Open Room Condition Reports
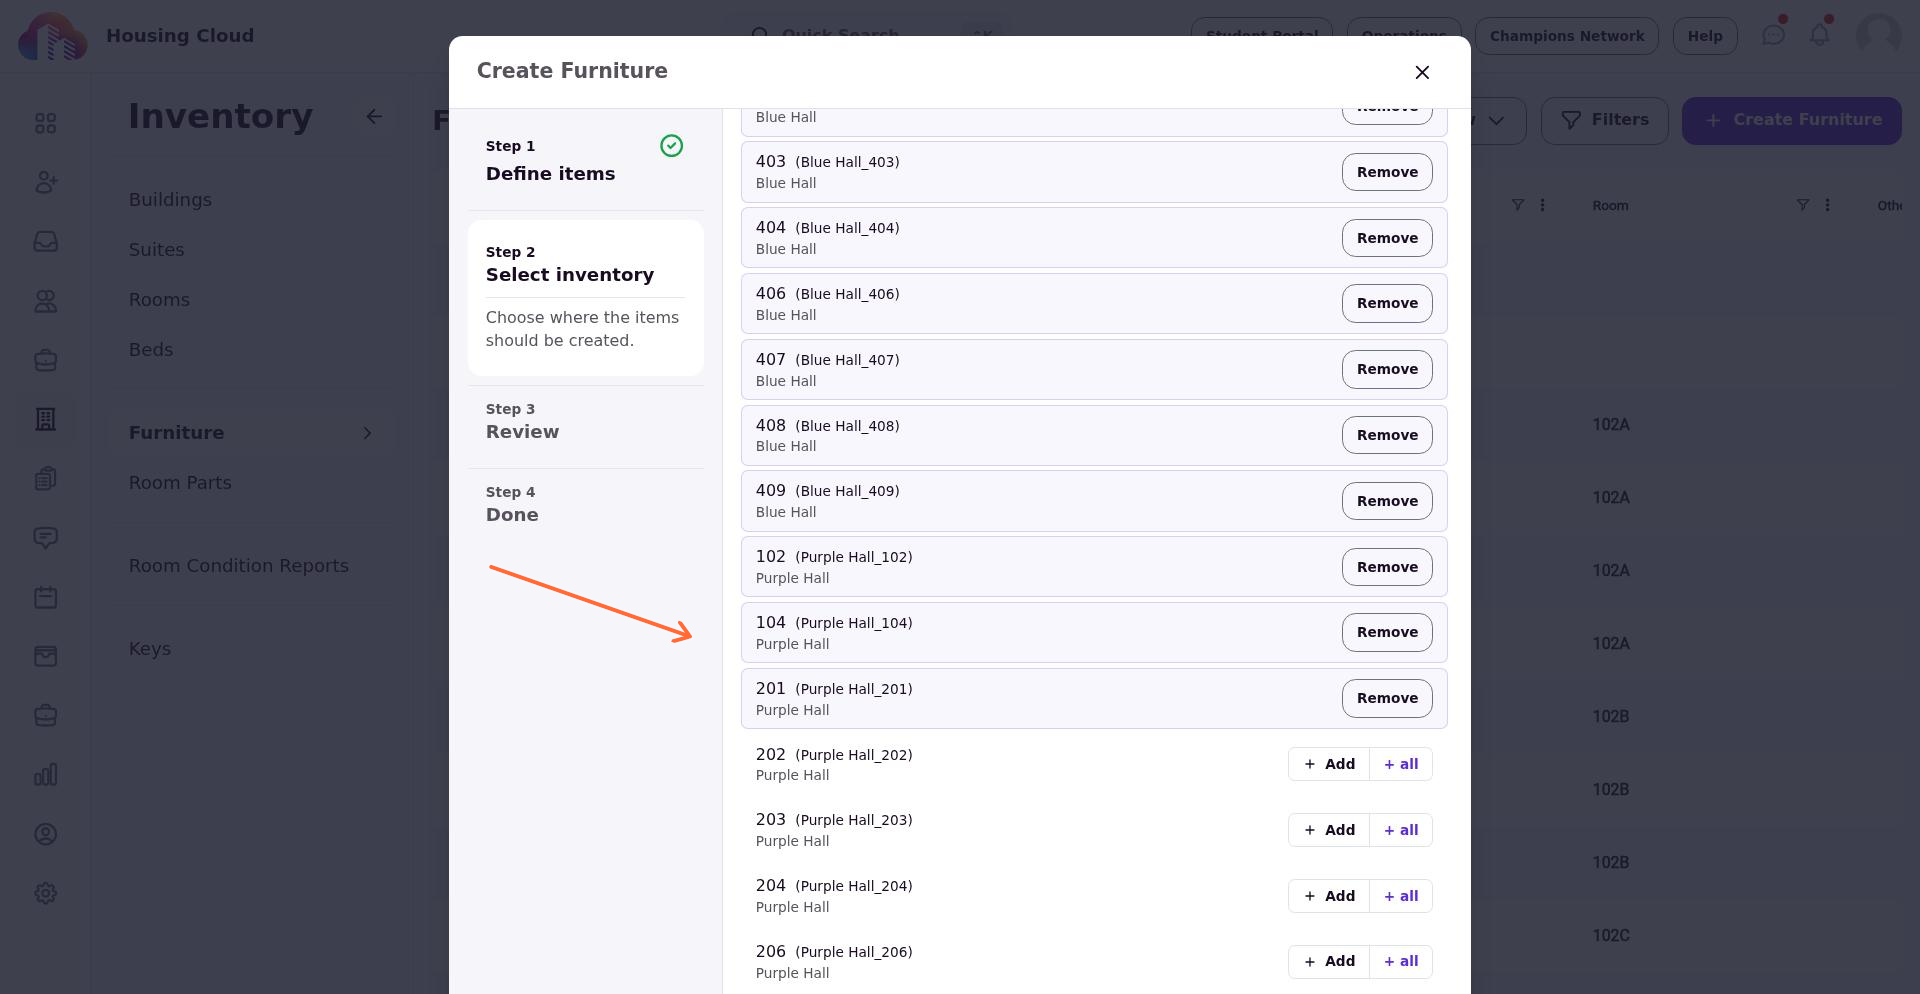 239,565
